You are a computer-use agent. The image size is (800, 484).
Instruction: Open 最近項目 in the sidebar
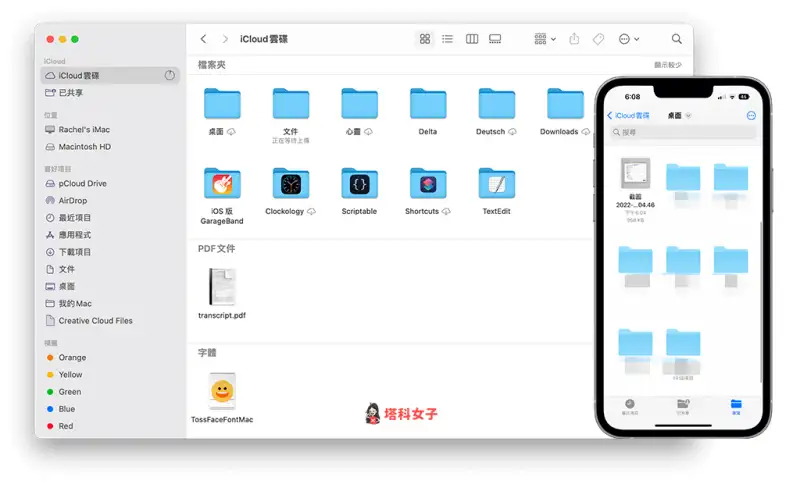[68, 218]
